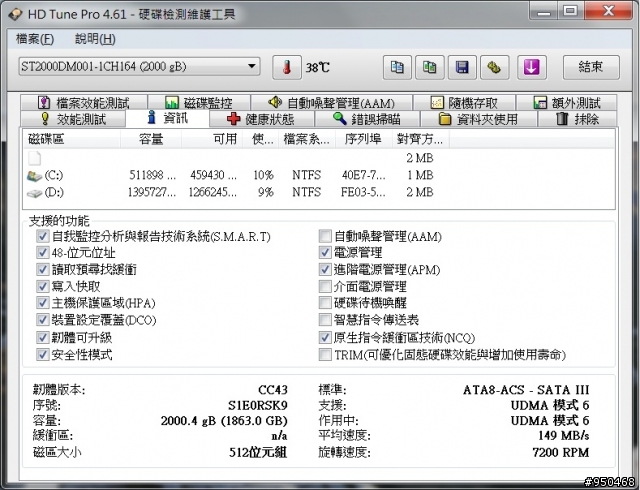Select the C: drive partition icon
Screen dimensions: 640x490
point(34,176)
